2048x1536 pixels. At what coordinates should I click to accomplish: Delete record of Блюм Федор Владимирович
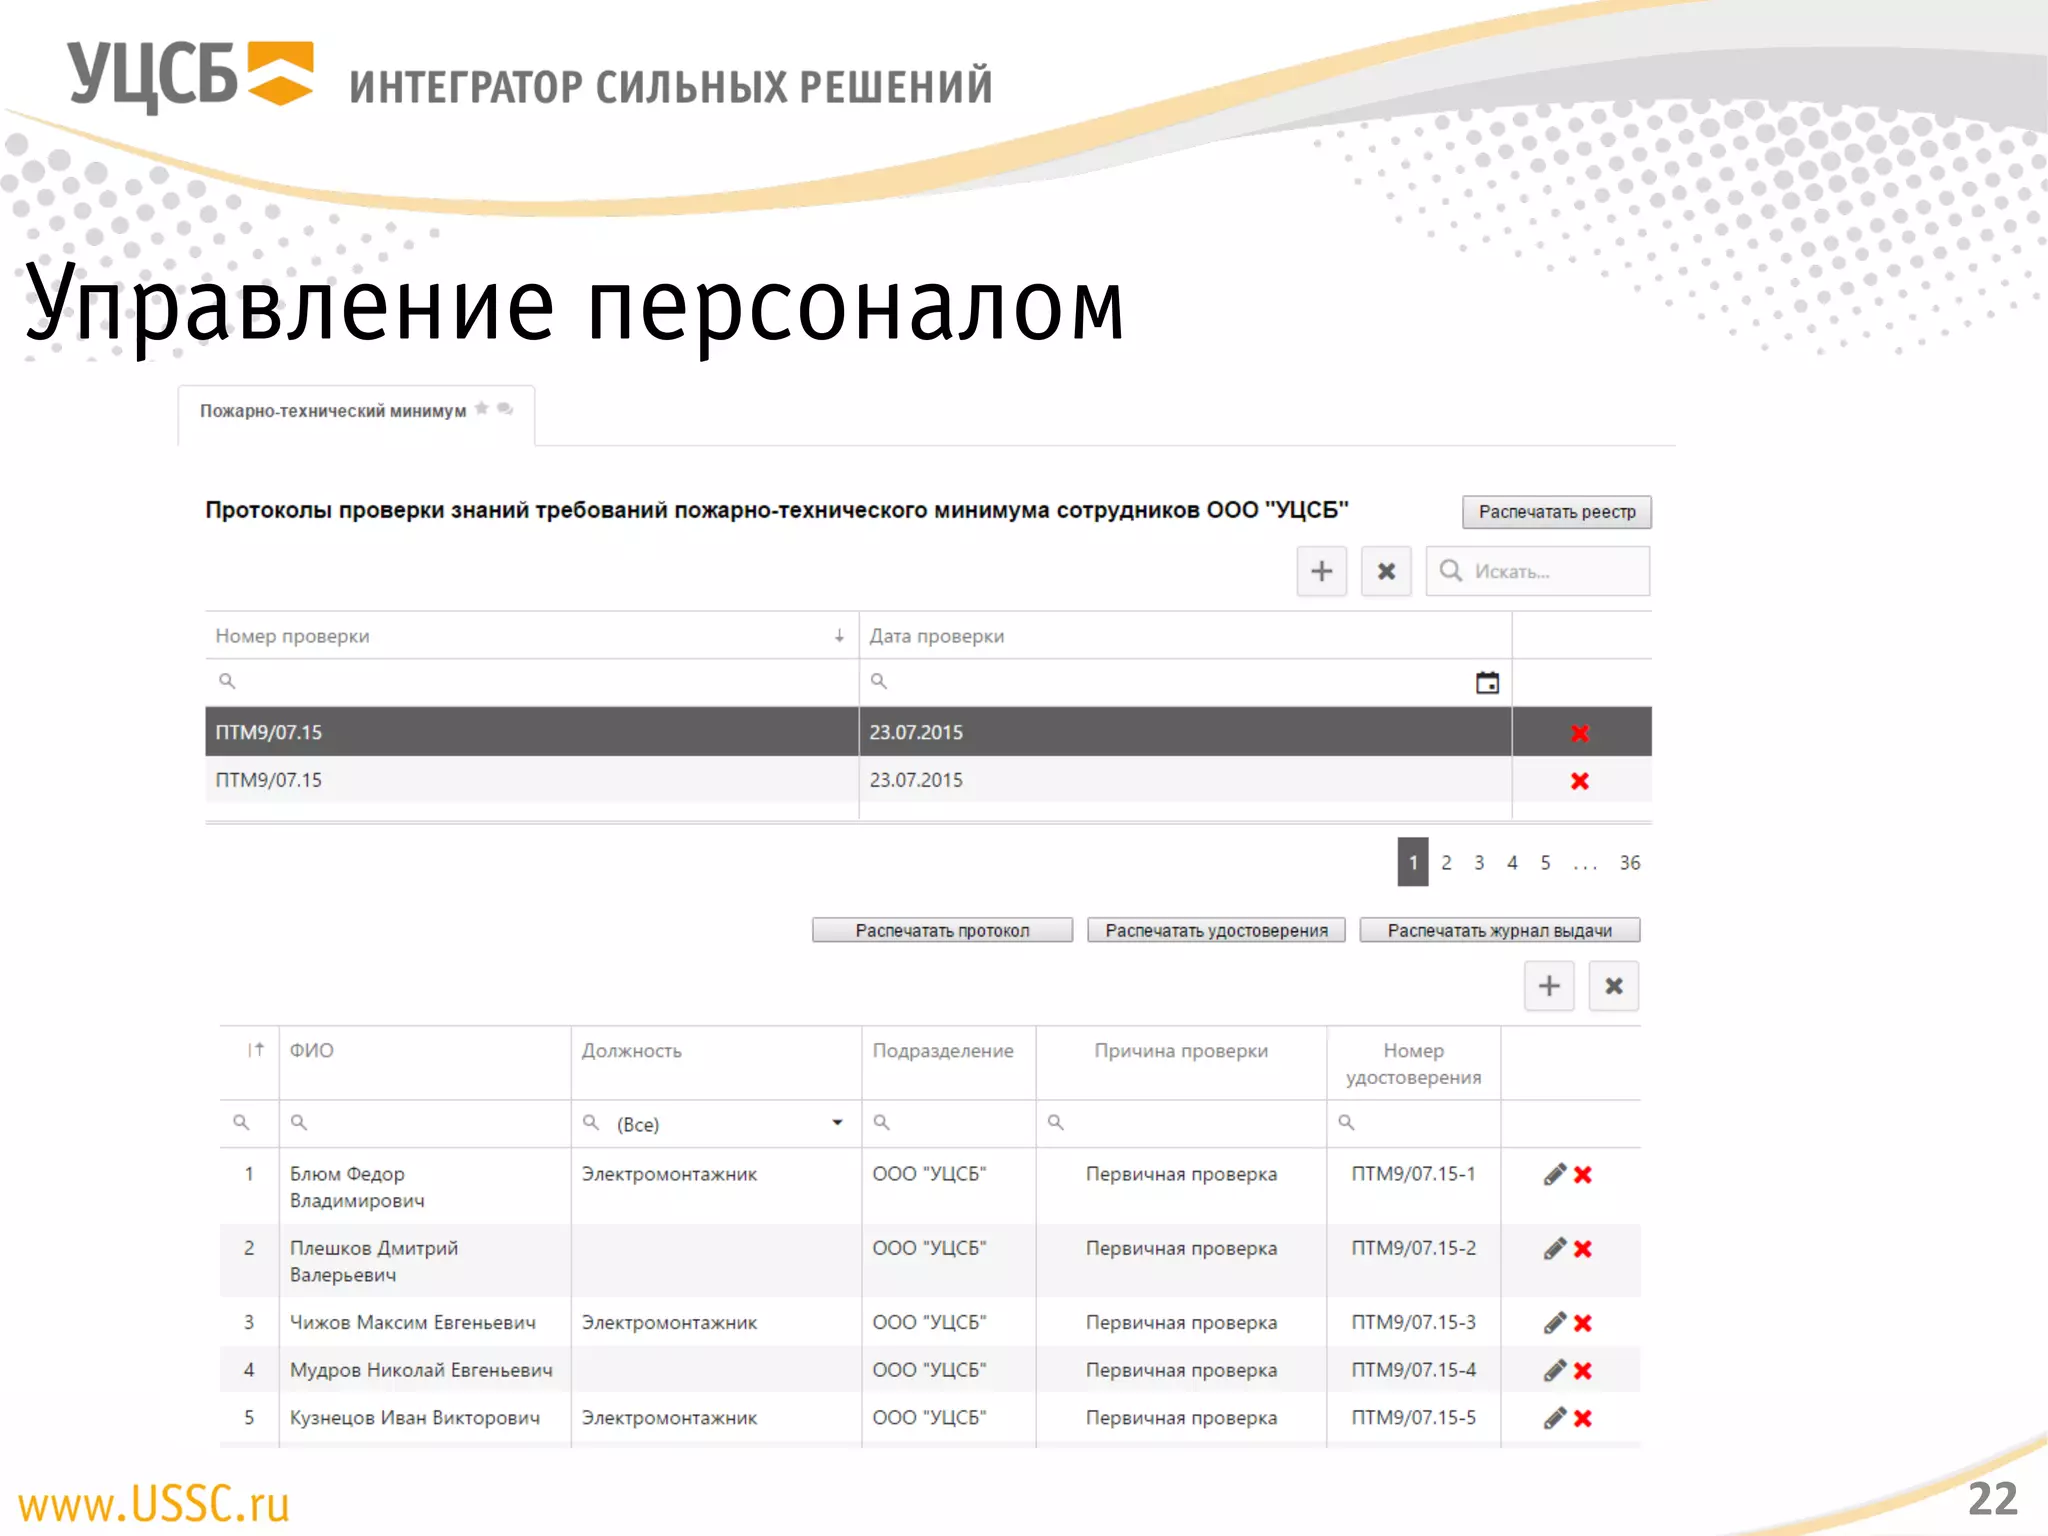[x=1583, y=1175]
